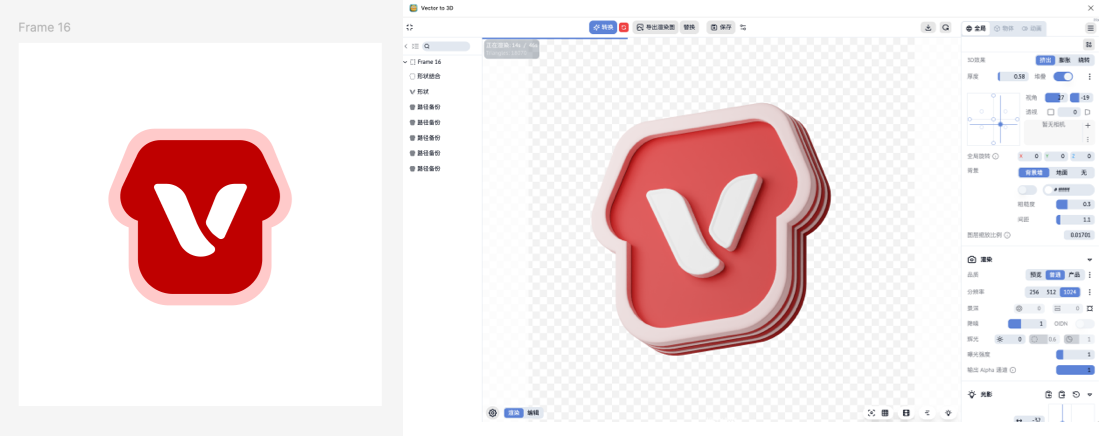Switch viewport to 编辑 edit mode
The image size is (1099, 436).
tap(533, 413)
